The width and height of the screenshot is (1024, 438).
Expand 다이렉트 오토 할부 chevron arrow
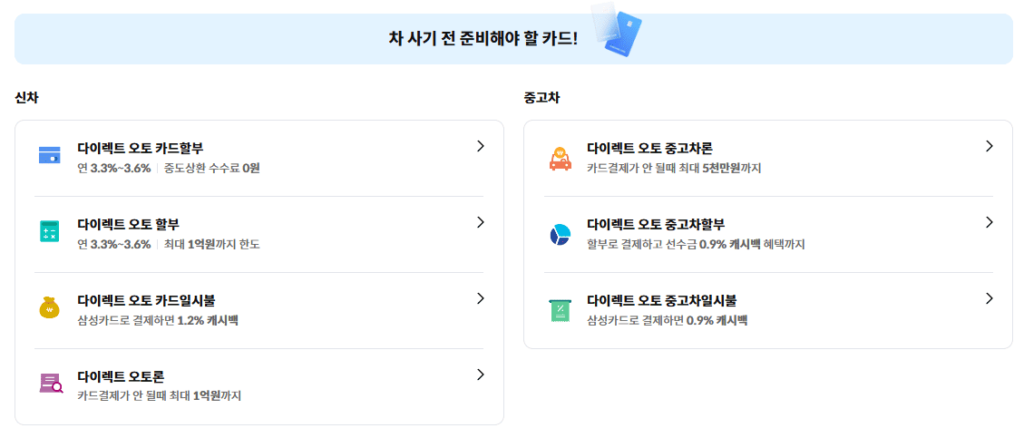(480, 222)
